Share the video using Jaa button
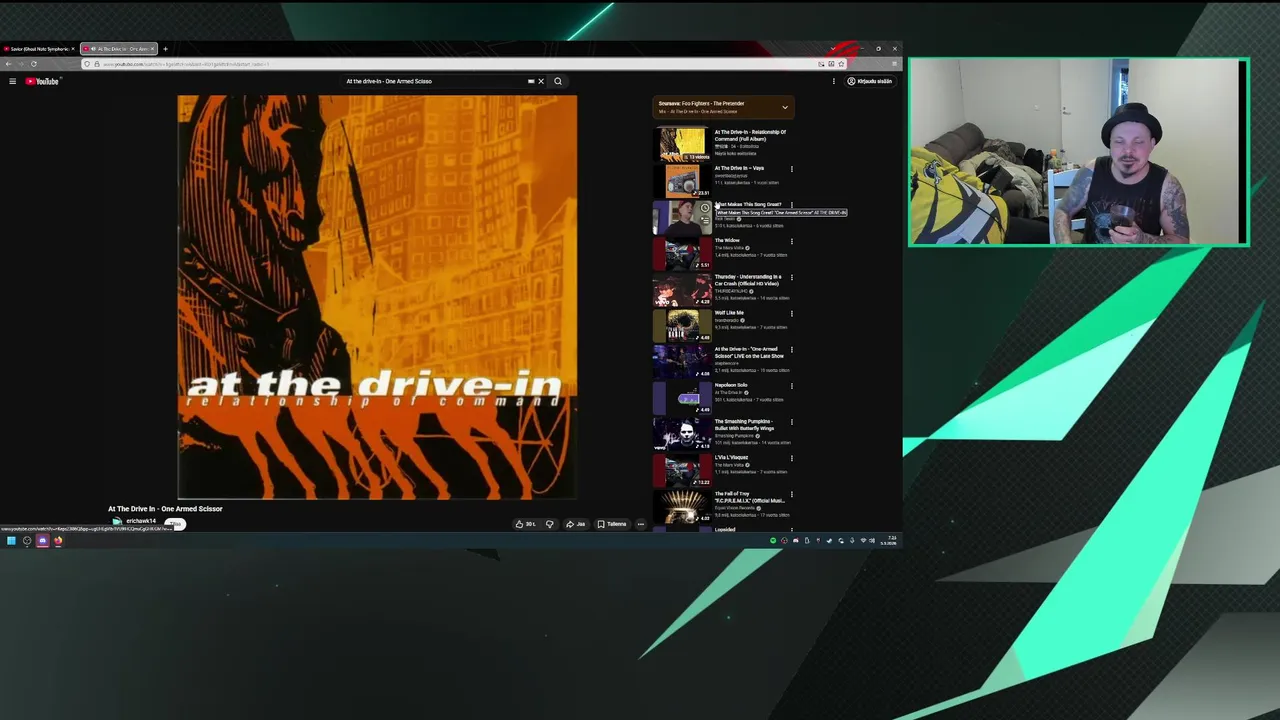1280x720 pixels. (x=576, y=524)
